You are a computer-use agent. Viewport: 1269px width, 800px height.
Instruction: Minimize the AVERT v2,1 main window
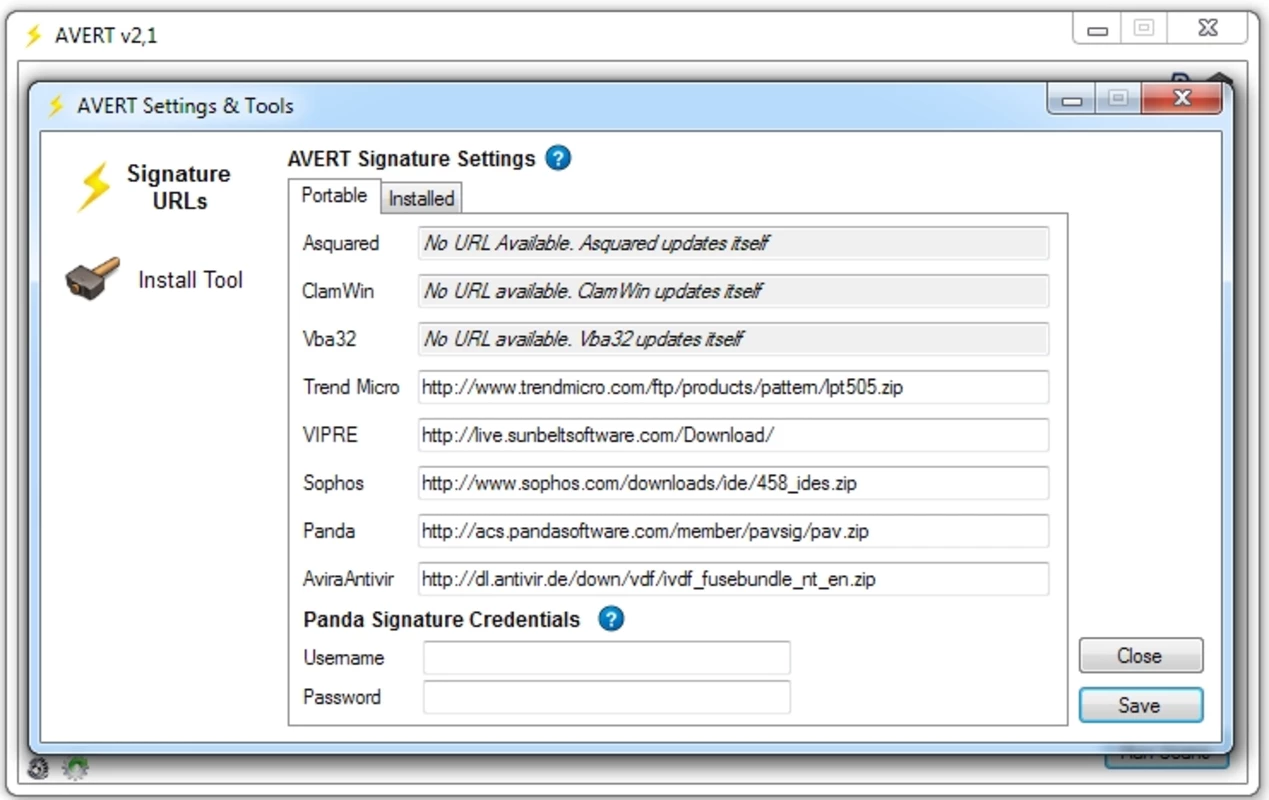click(1097, 29)
